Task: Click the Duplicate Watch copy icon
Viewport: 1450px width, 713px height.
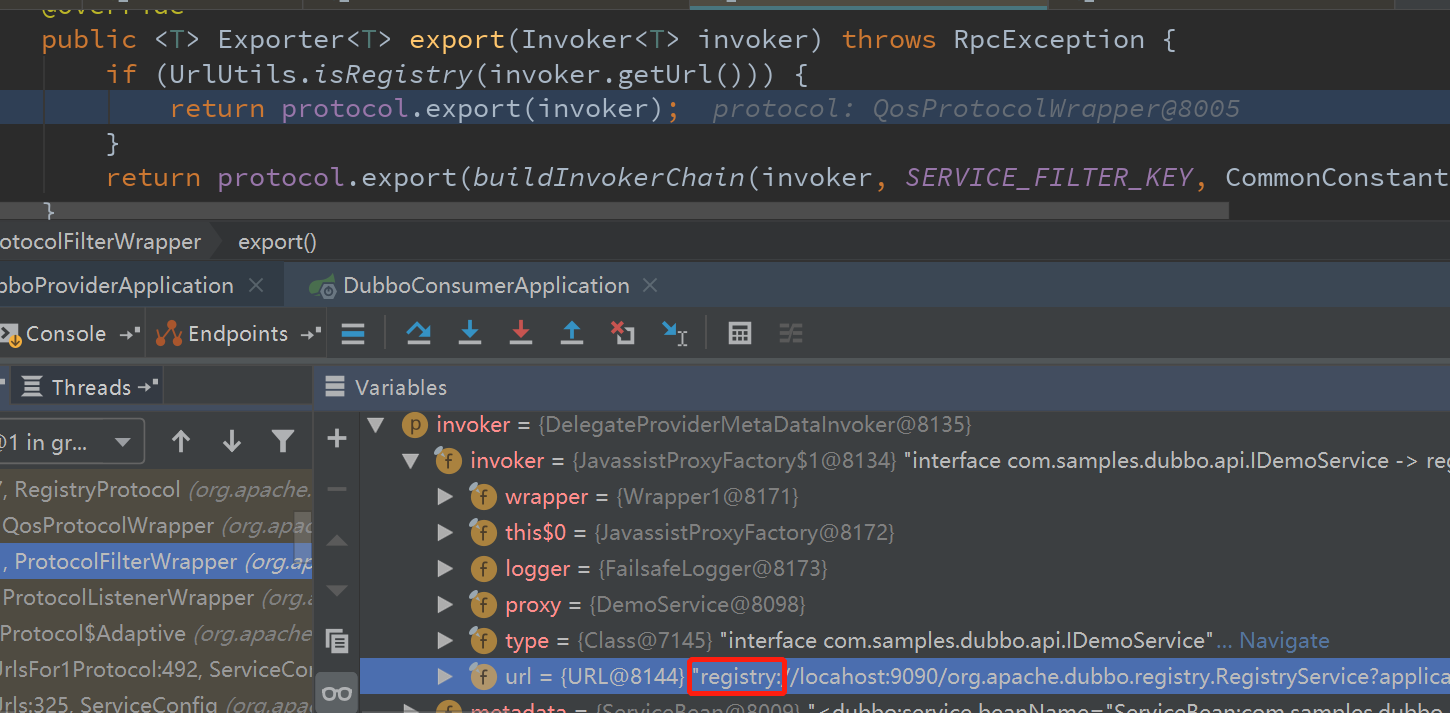Action: click(337, 641)
